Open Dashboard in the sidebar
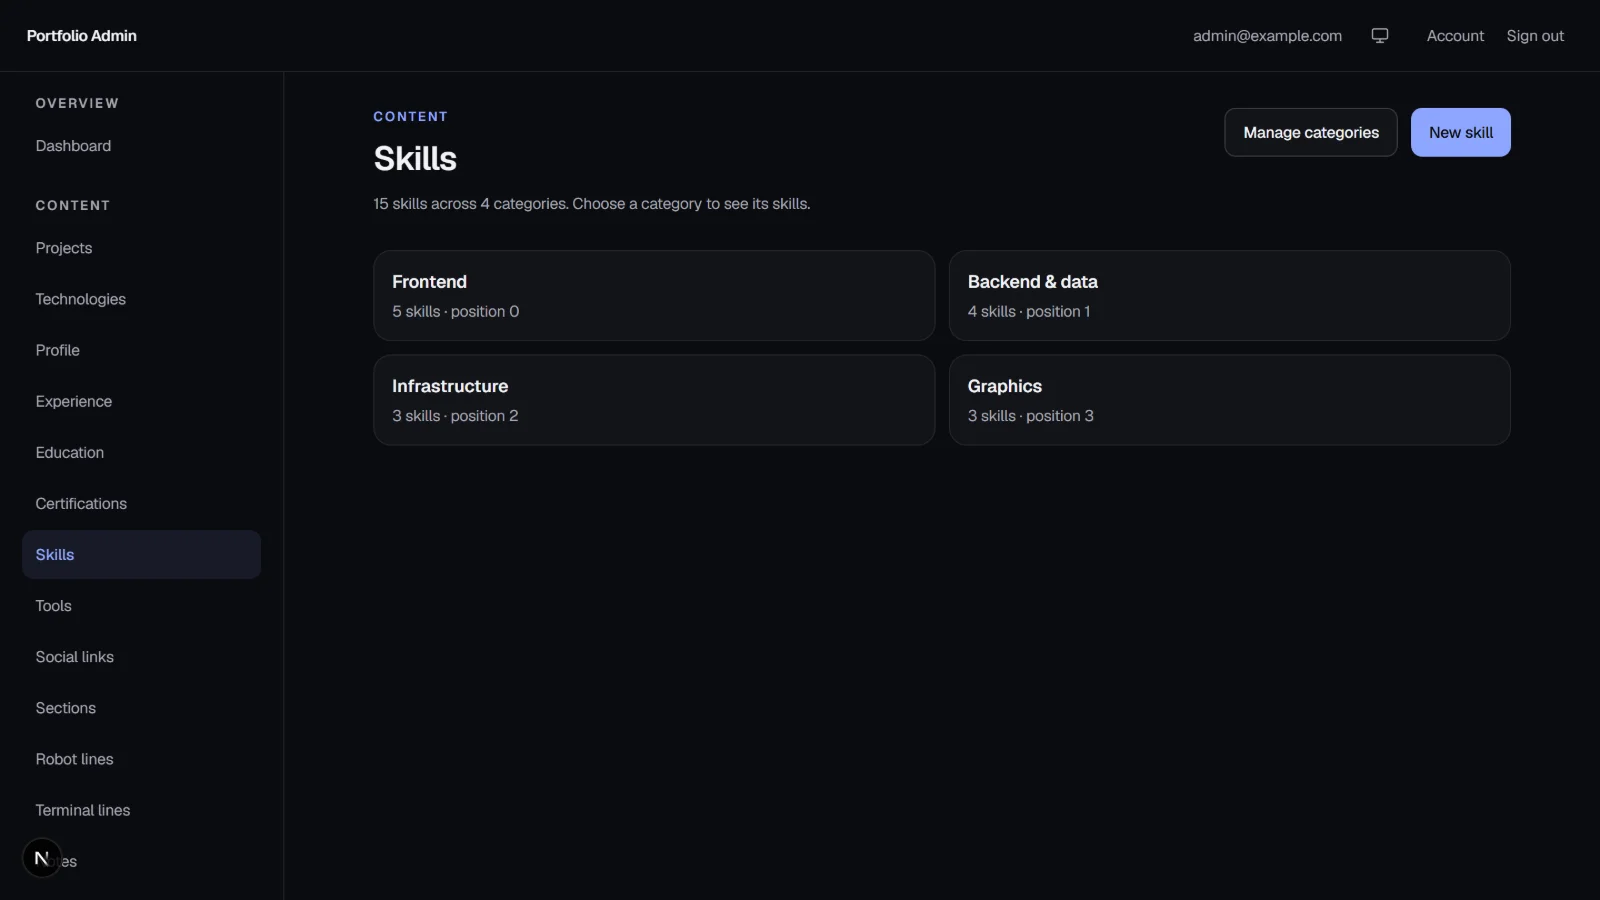The height and width of the screenshot is (900, 1600). 141,146
